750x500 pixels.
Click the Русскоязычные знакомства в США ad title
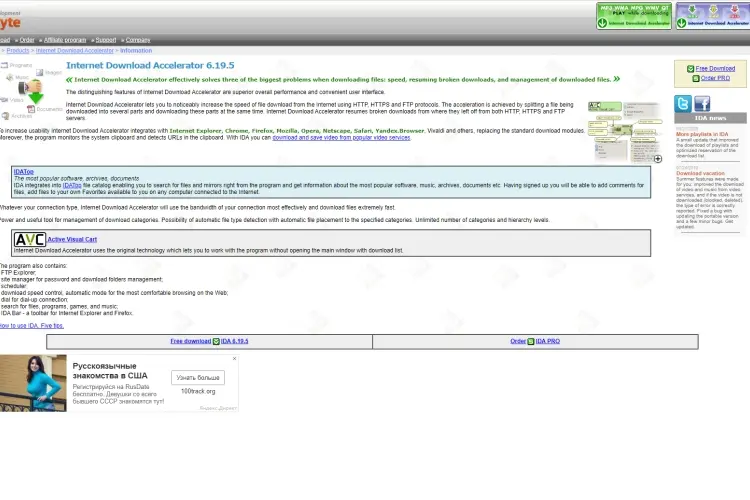[110, 371]
